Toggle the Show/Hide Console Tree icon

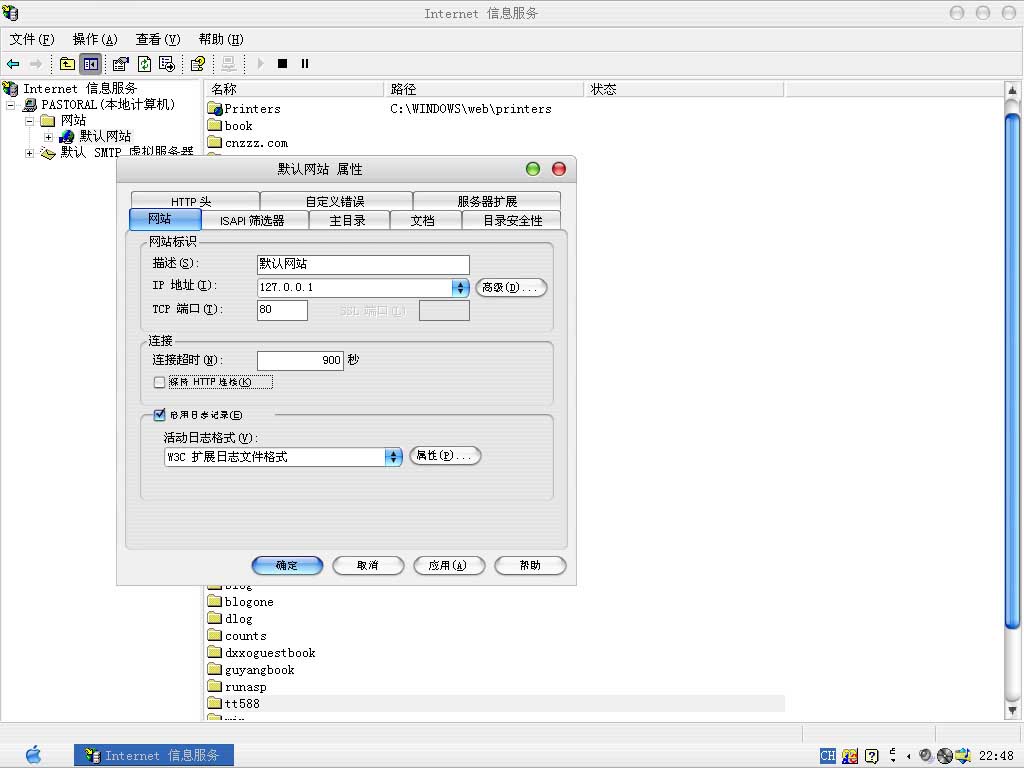[x=91, y=64]
